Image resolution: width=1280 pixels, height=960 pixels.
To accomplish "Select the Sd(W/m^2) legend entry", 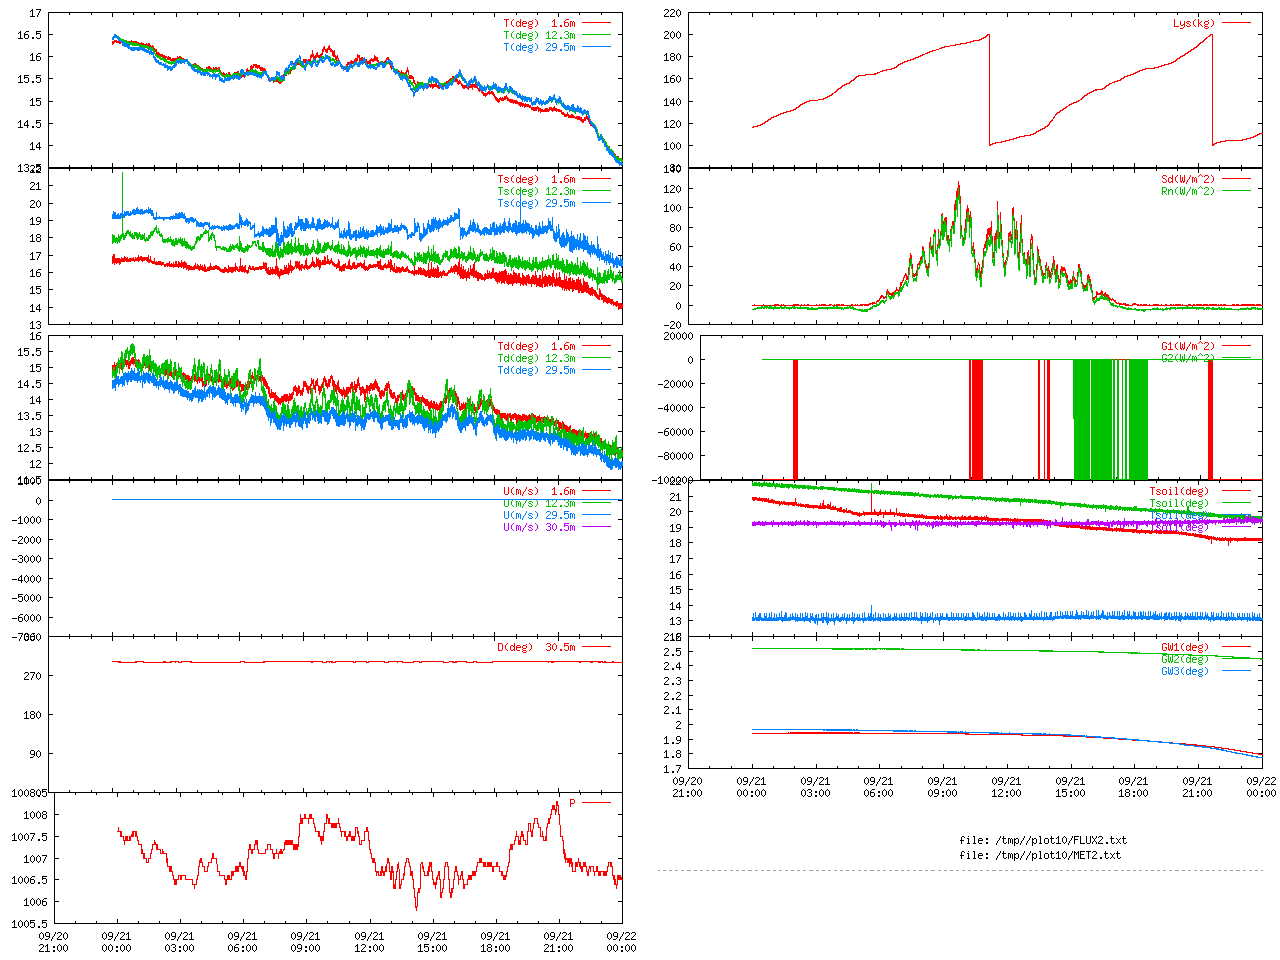I will click(1189, 179).
